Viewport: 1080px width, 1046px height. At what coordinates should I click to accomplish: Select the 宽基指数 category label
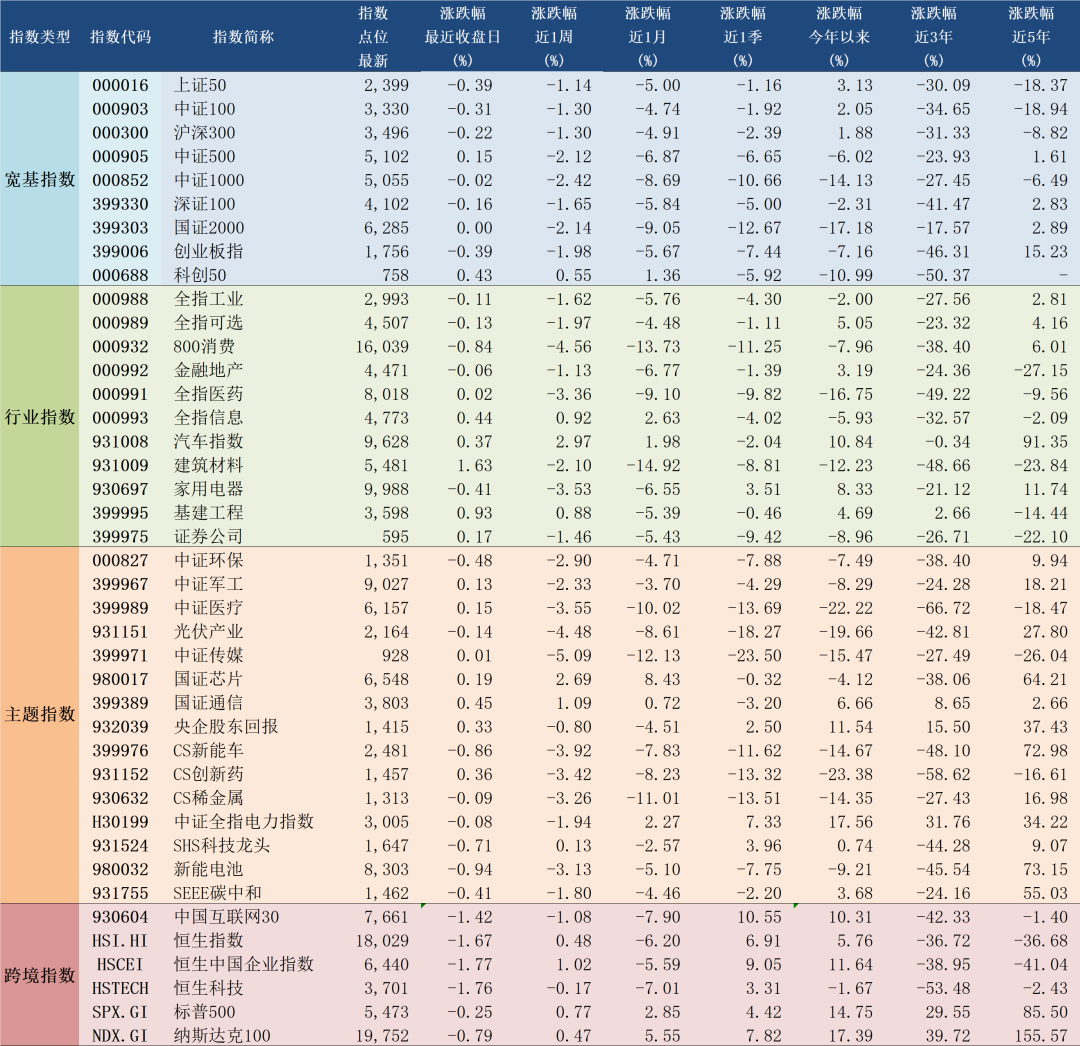(x=40, y=180)
